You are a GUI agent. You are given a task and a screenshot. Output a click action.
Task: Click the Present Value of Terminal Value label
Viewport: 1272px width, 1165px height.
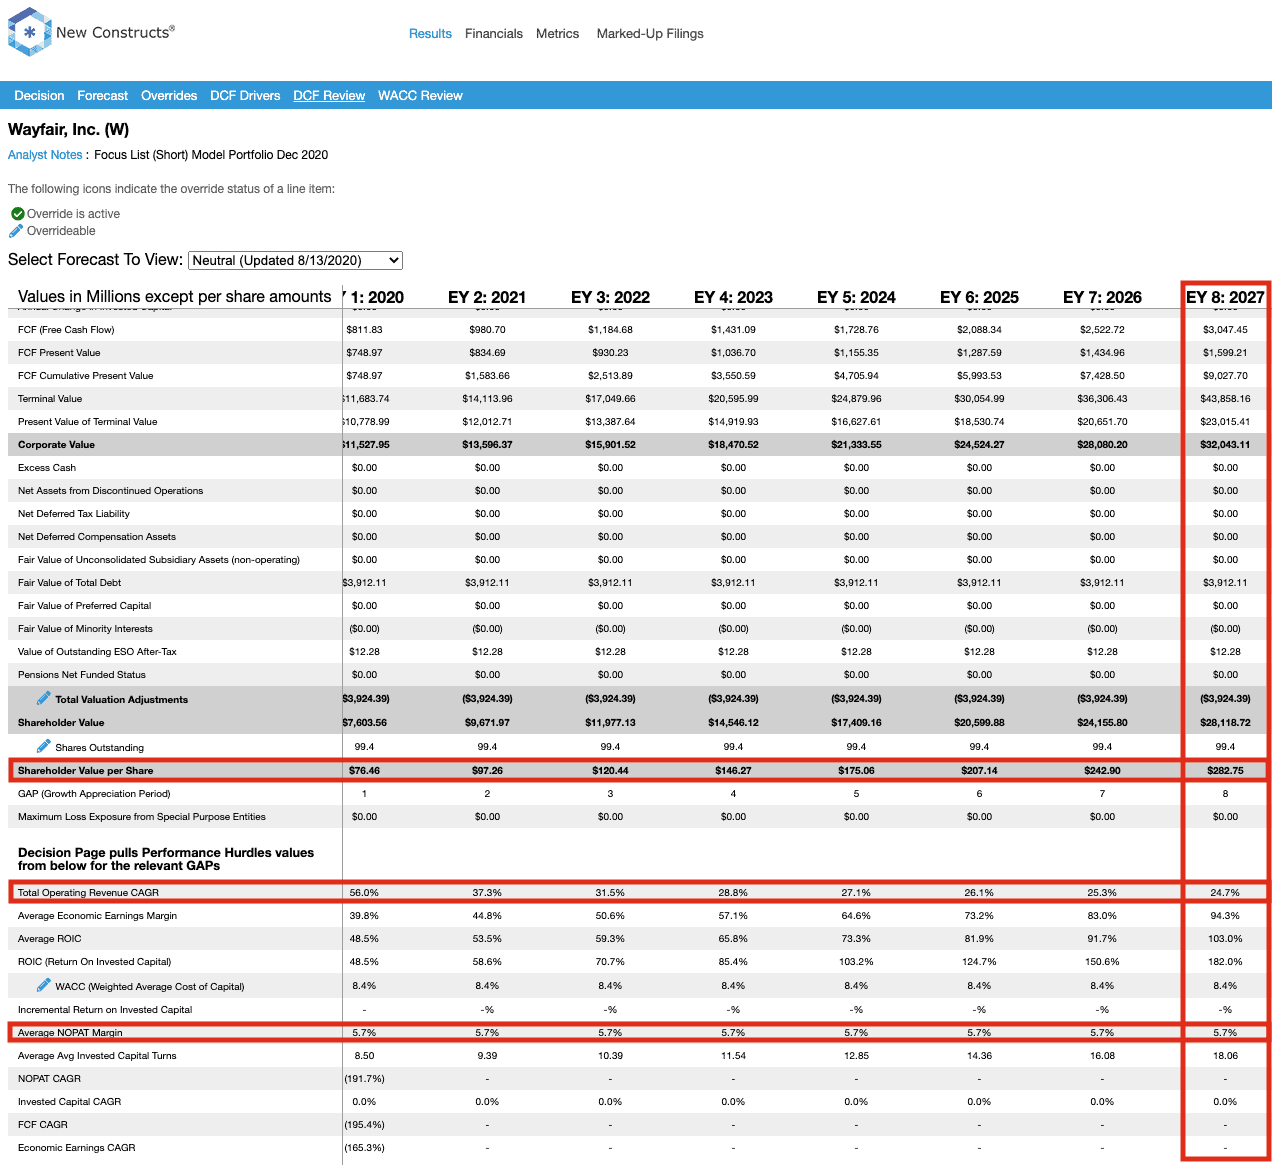click(88, 422)
